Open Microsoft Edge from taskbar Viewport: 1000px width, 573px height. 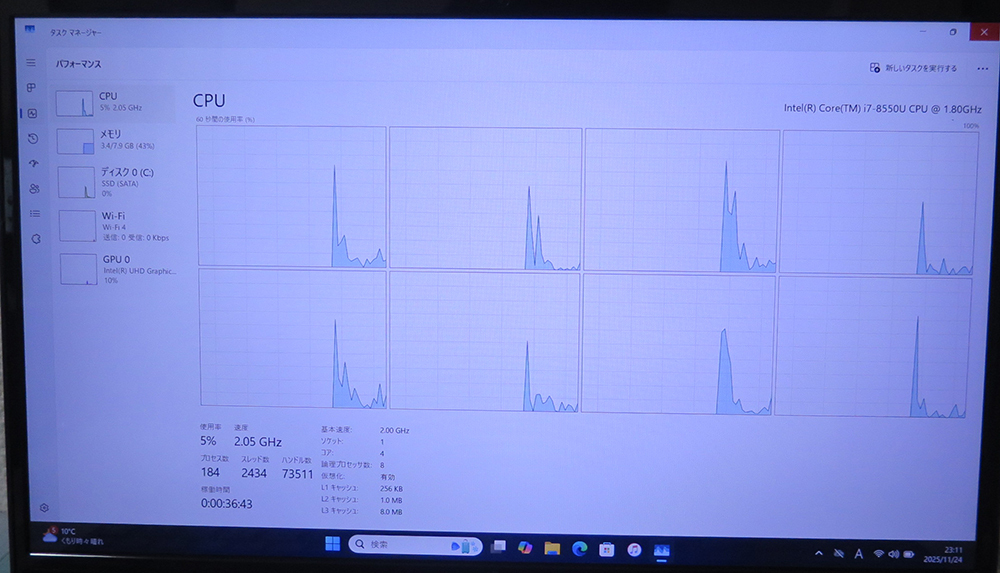(x=579, y=549)
